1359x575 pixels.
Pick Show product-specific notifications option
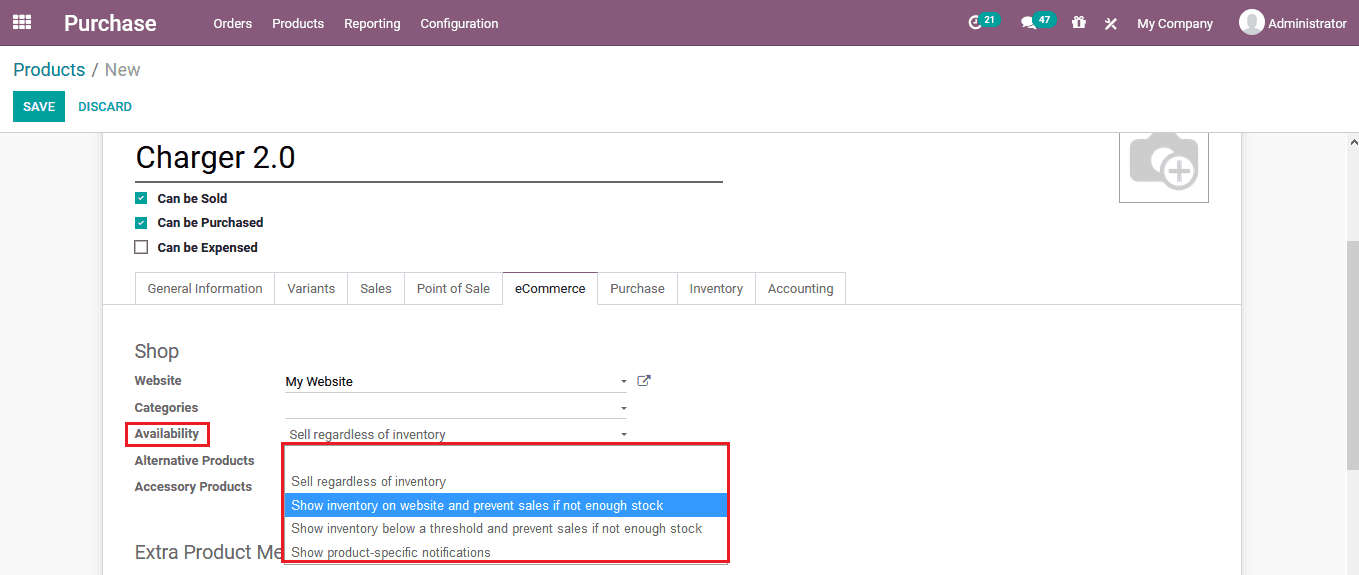pos(506,552)
